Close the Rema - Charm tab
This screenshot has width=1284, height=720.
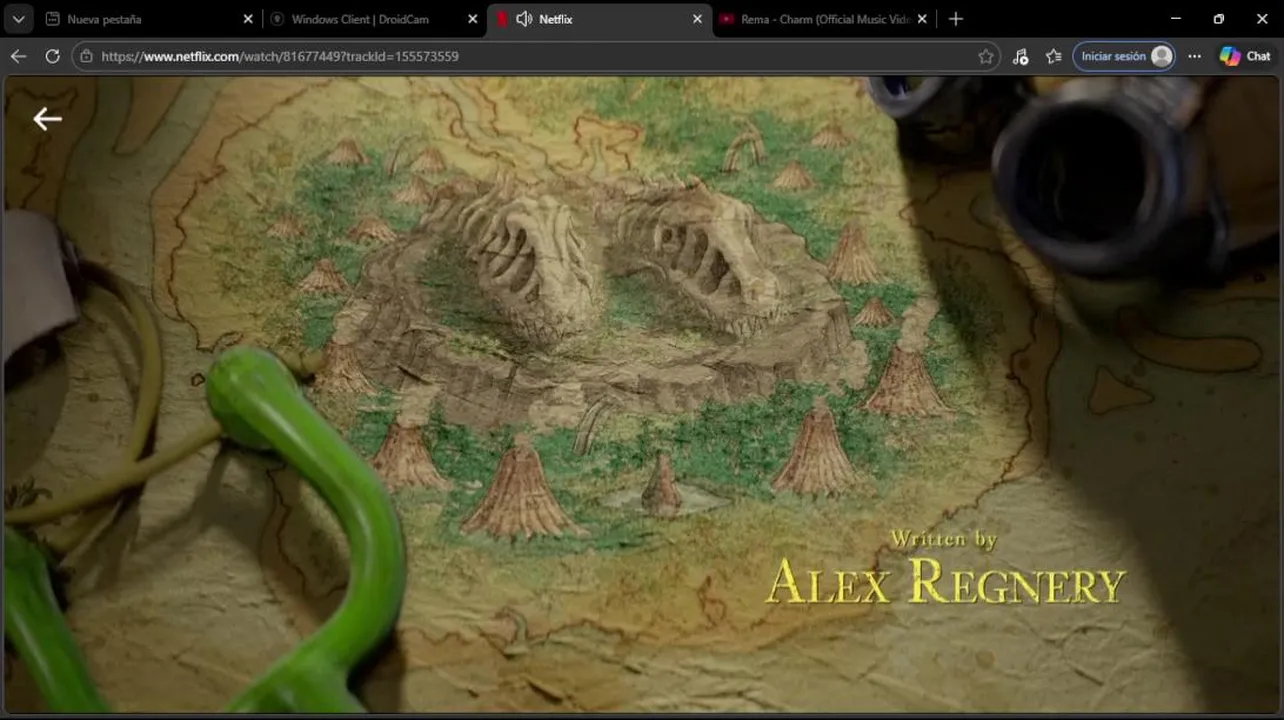click(x=922, y=19)
